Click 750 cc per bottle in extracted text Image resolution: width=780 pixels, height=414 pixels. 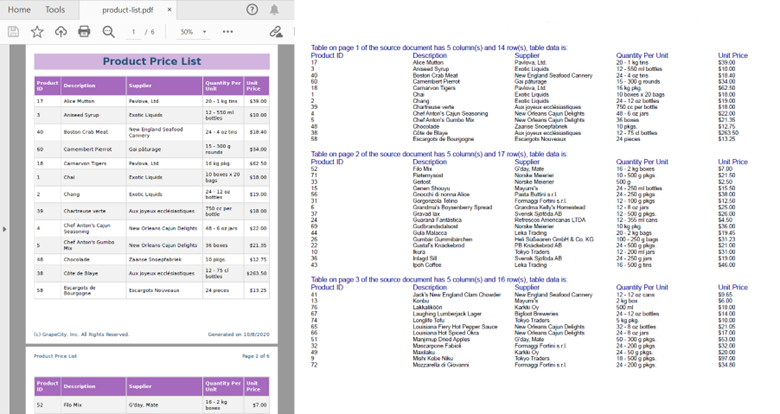pyautogui.click(x=637, y=107)
